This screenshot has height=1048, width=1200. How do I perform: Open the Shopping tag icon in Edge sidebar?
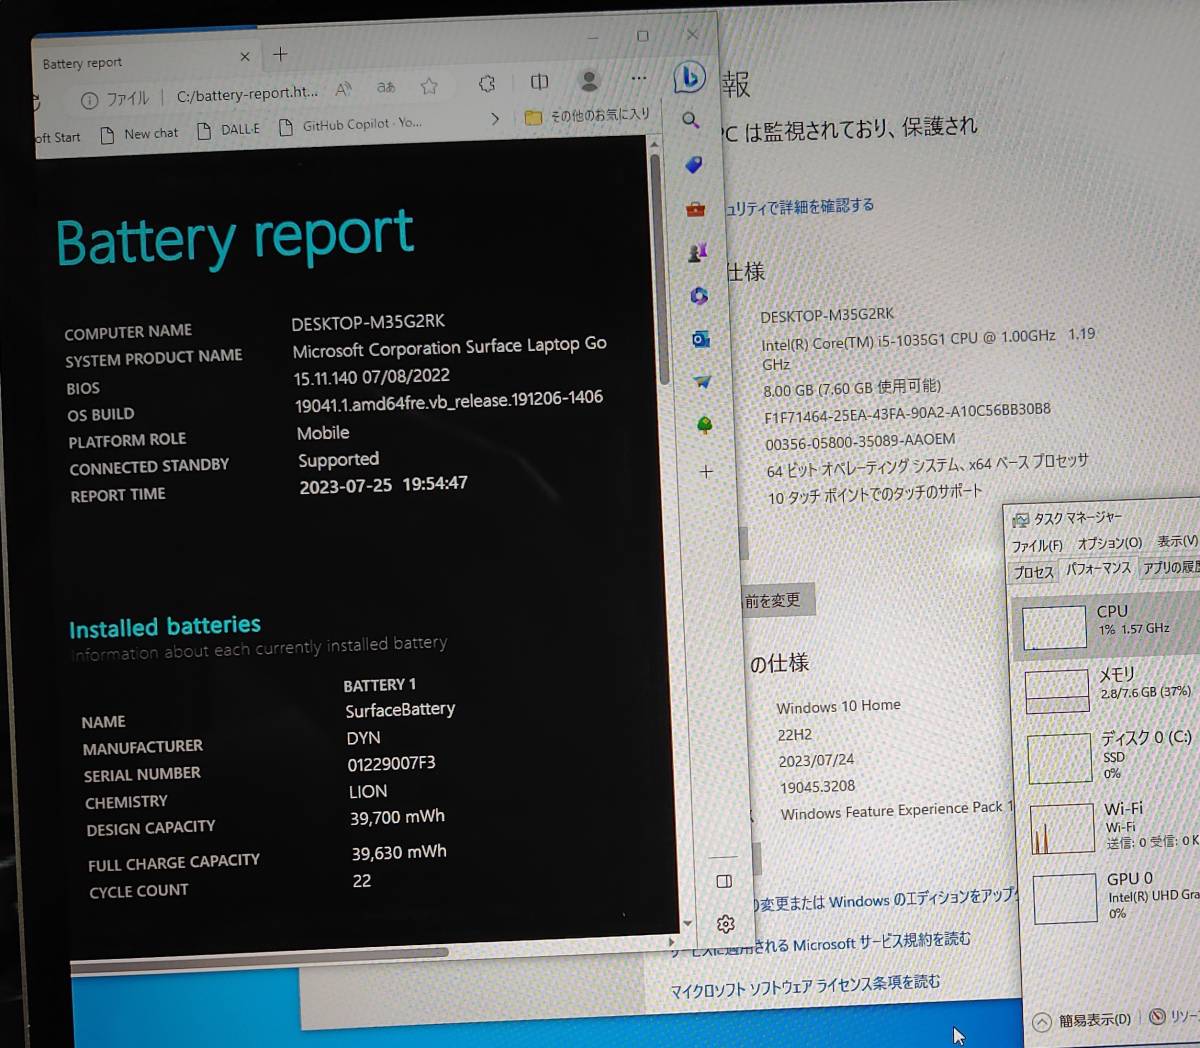(693, 164)
